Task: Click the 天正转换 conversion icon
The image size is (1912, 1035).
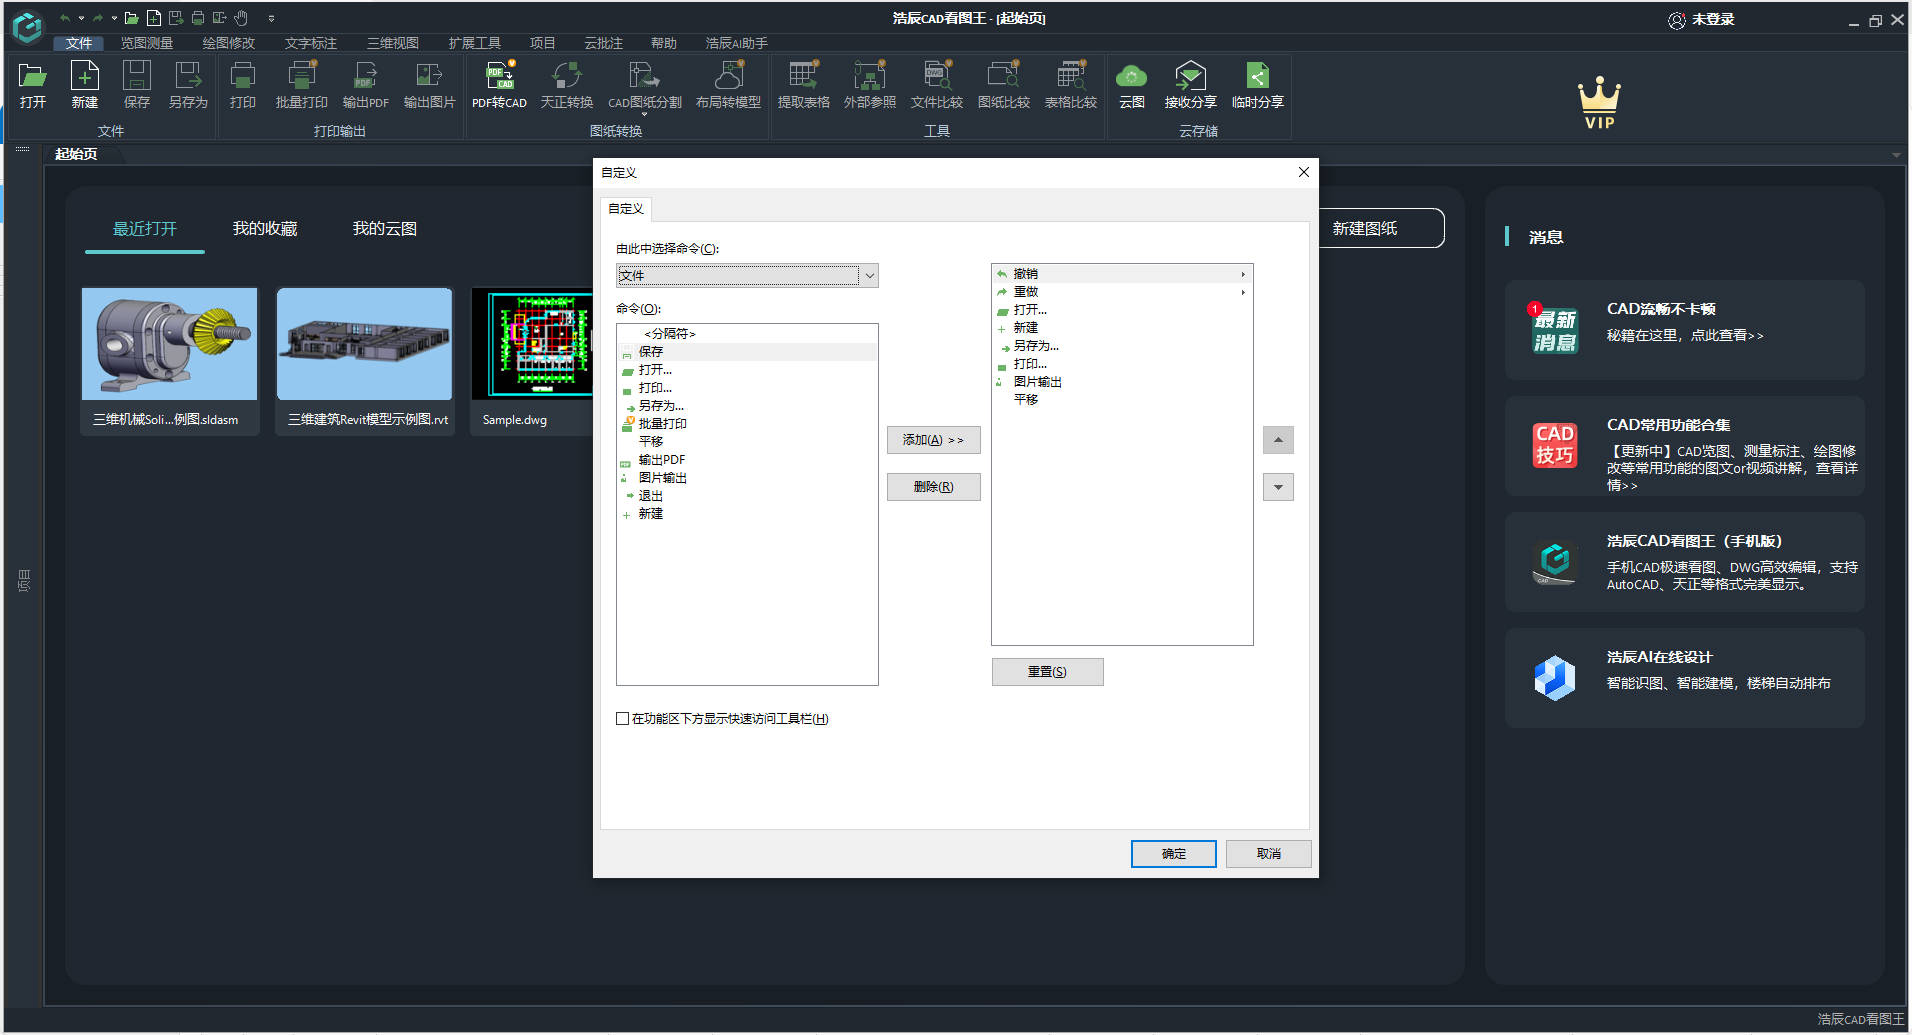Action: pos(567,85)
